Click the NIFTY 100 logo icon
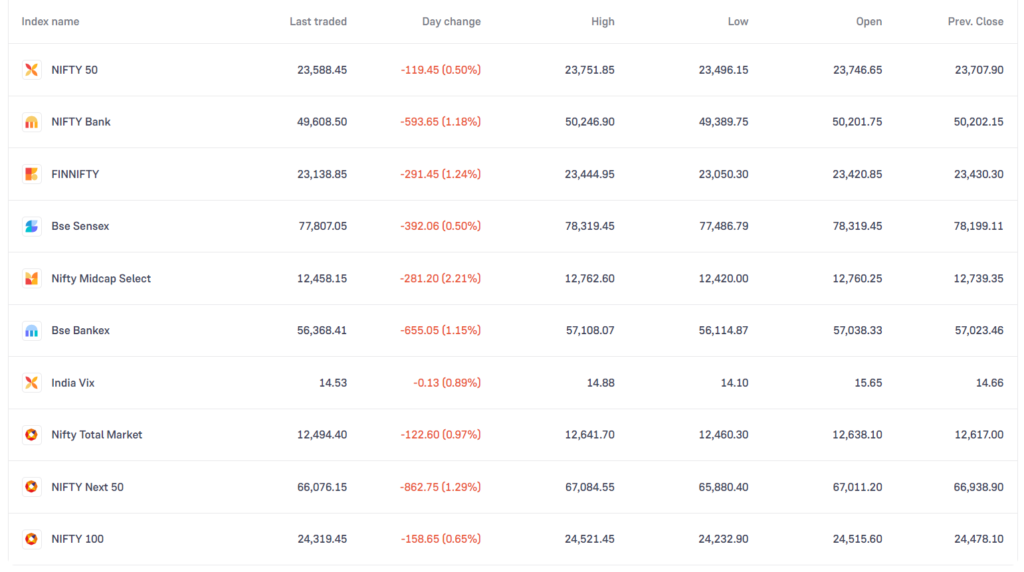The width and height of the screenshot is (1024, 572). [x=31, y=539]
